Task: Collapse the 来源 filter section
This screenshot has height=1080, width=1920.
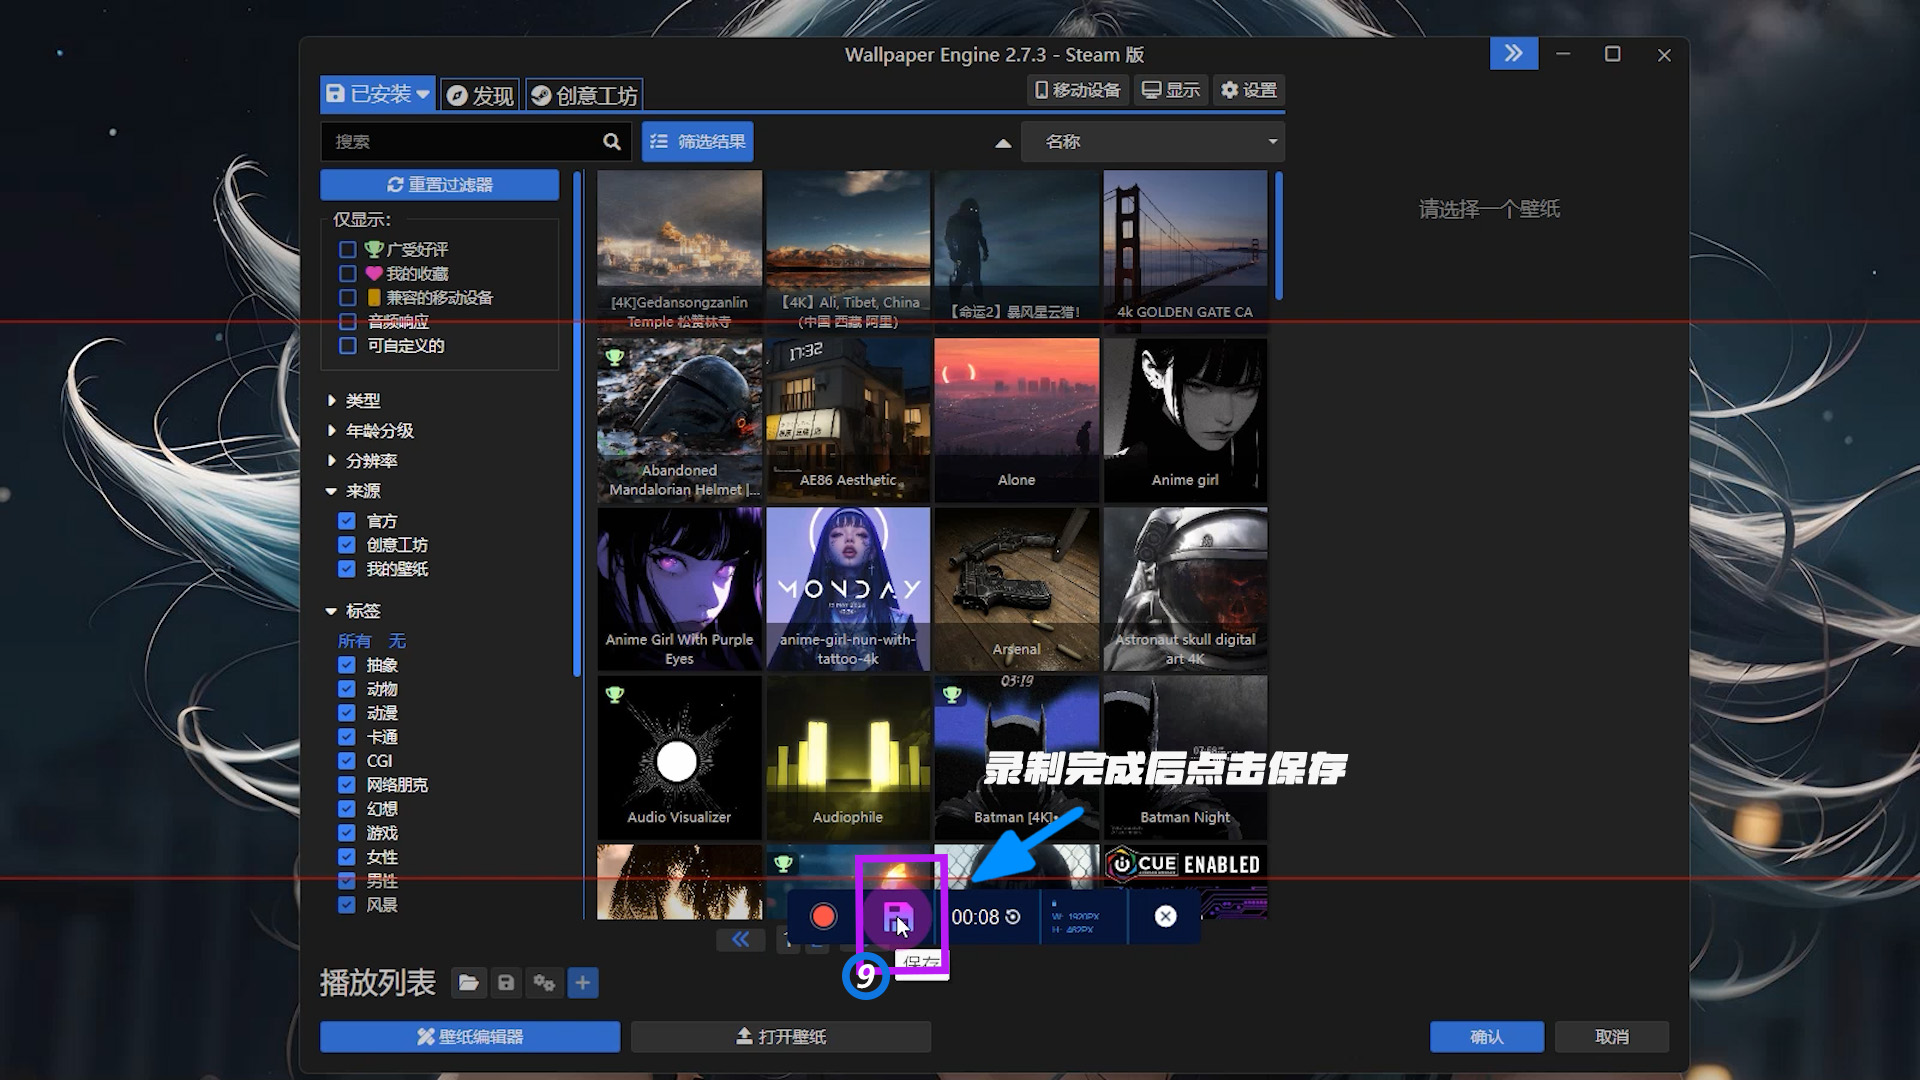Action: point(354,491)
